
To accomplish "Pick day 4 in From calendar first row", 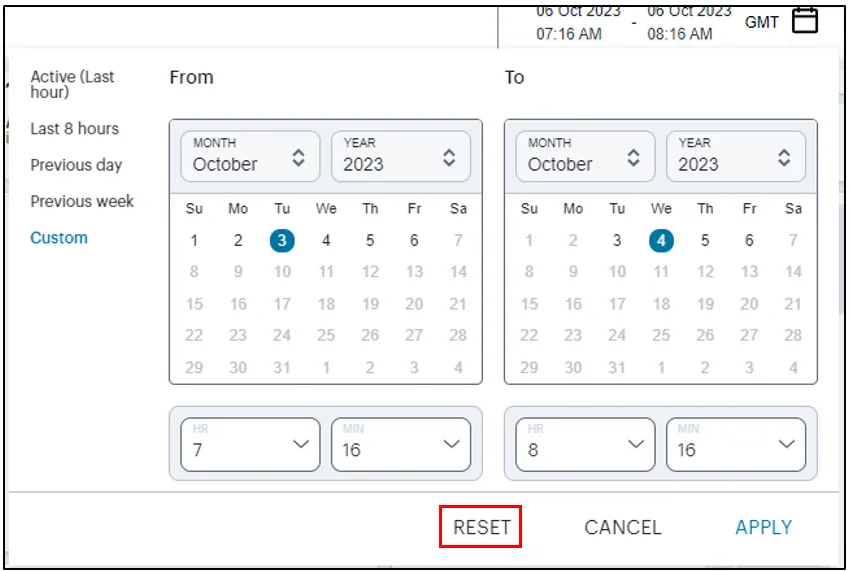I will [x=326, y=240].
